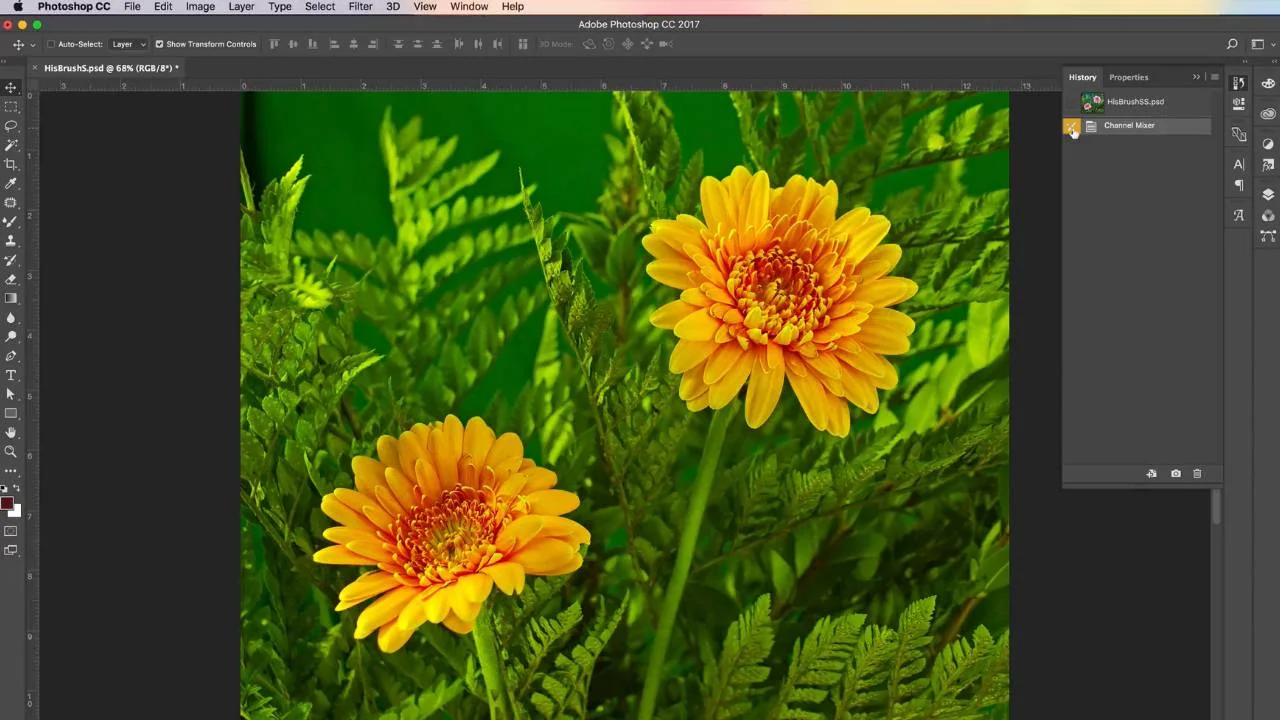The image size is (1280, 720).
Task: Select the Horizontal Type tool
Action: (x=11, y=375)
